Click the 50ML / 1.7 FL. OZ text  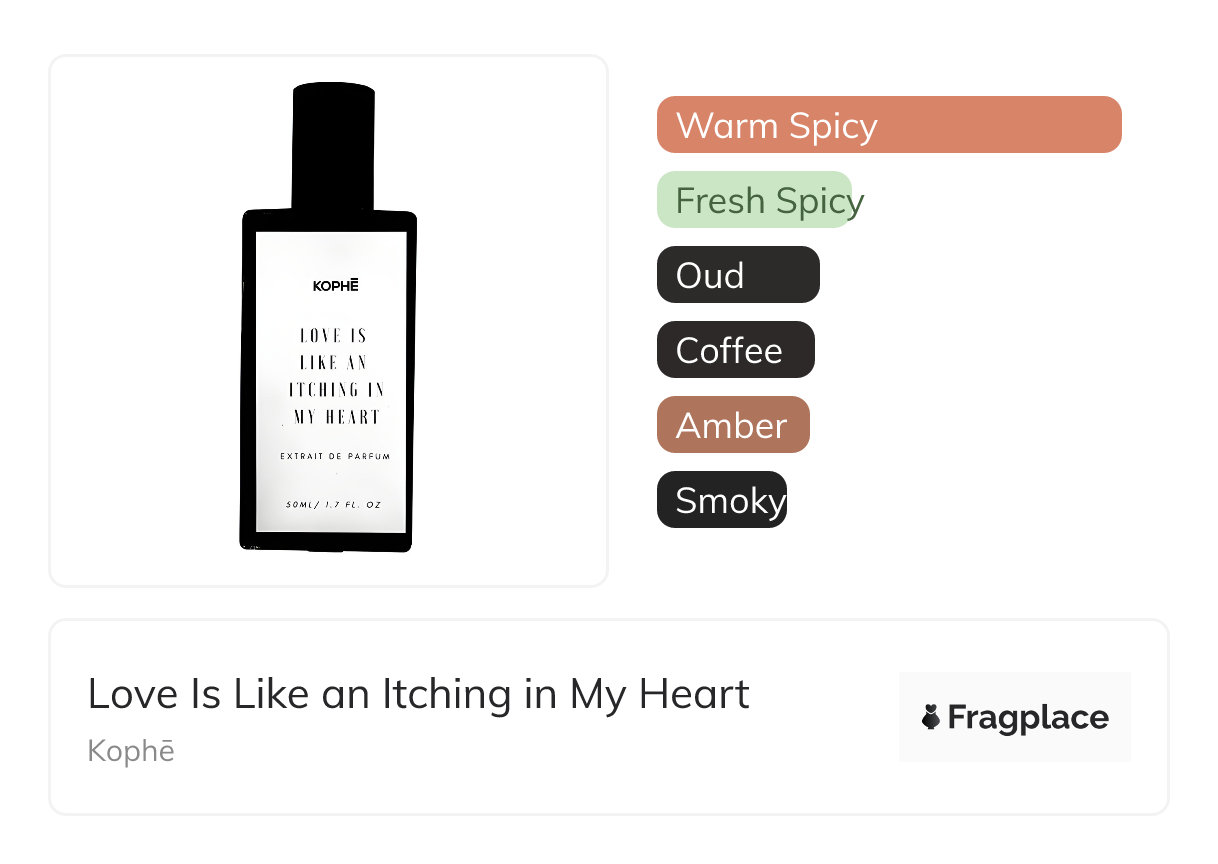333,505
